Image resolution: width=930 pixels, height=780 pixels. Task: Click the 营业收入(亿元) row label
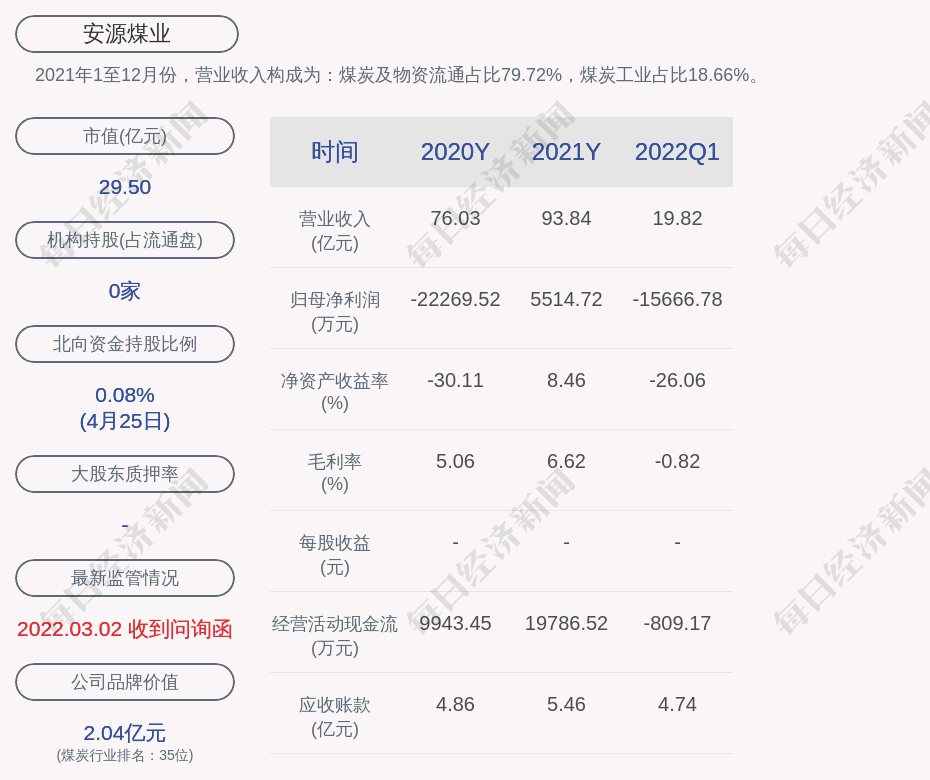335,231
